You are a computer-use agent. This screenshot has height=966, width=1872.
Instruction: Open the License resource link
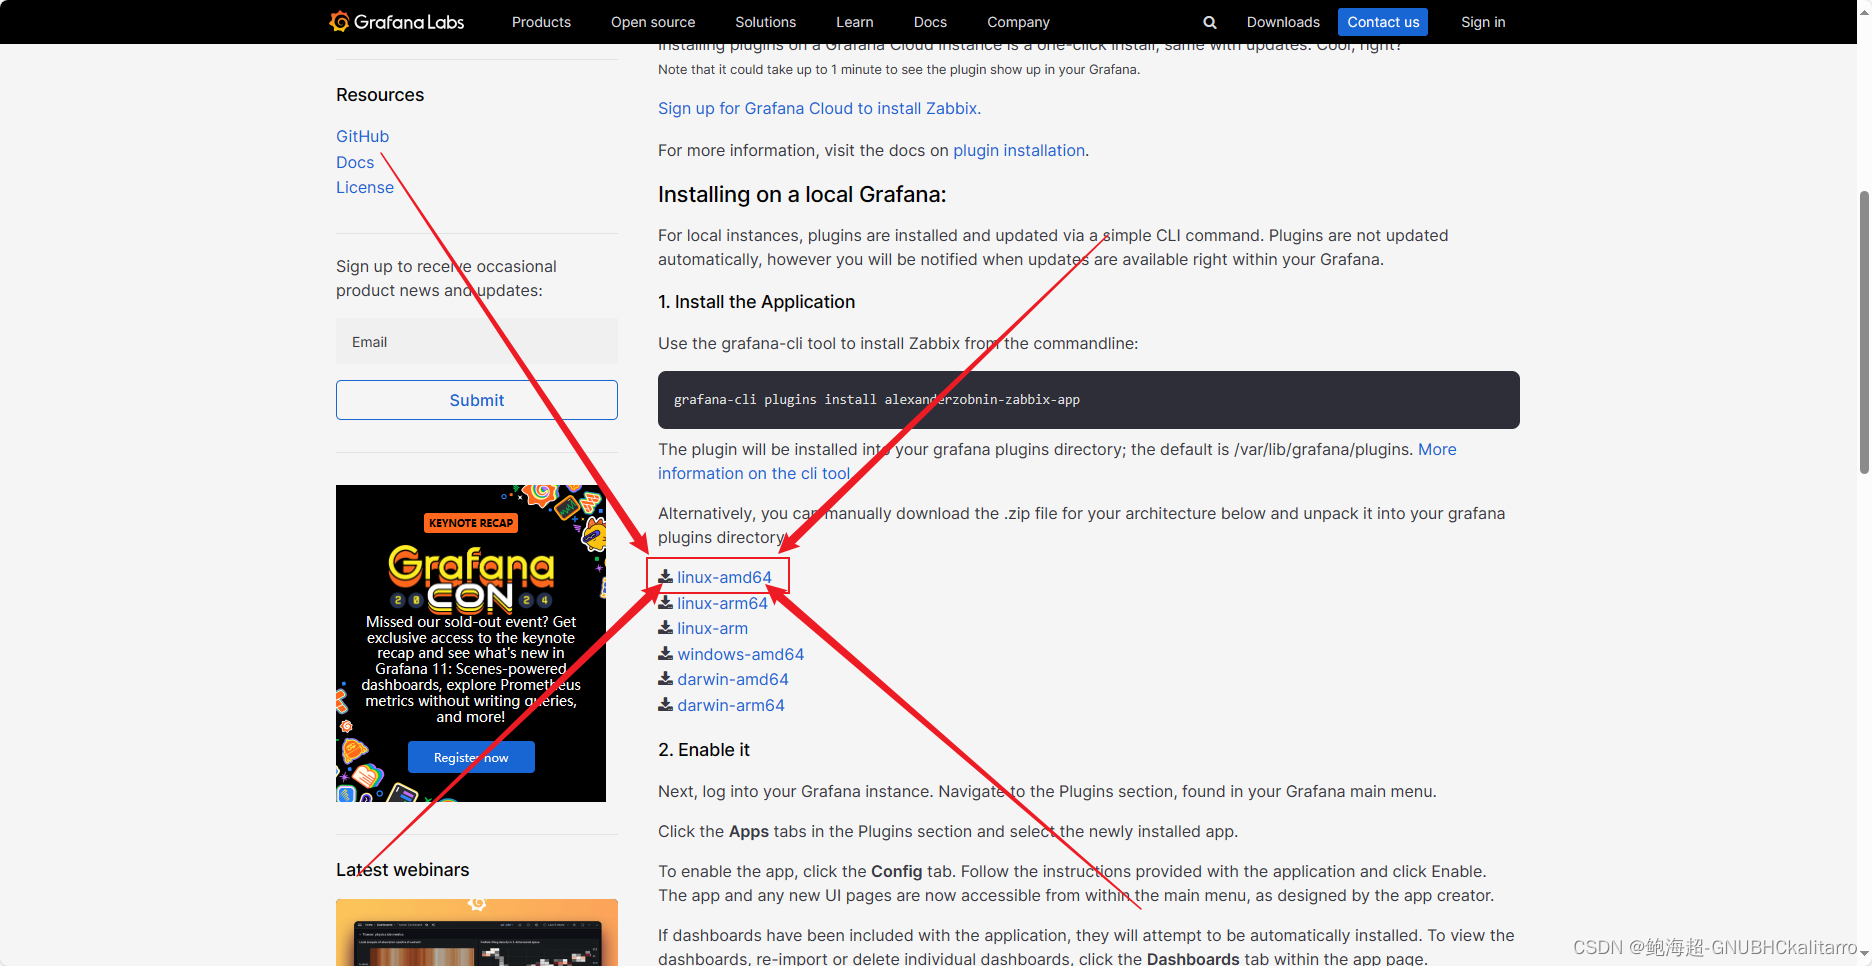coord(365,187)
